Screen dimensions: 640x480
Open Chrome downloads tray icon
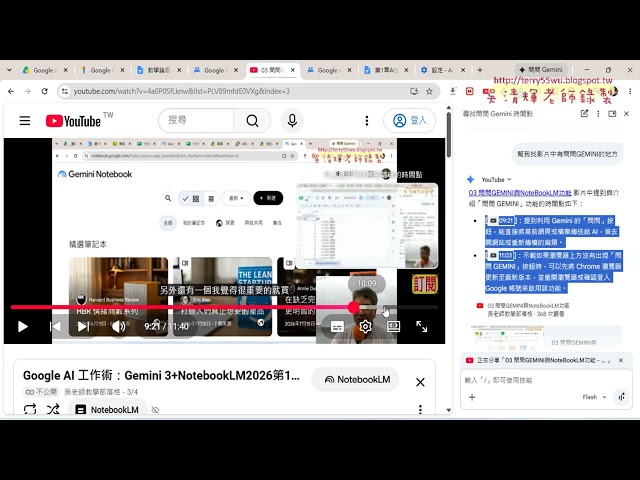point(453,91)
